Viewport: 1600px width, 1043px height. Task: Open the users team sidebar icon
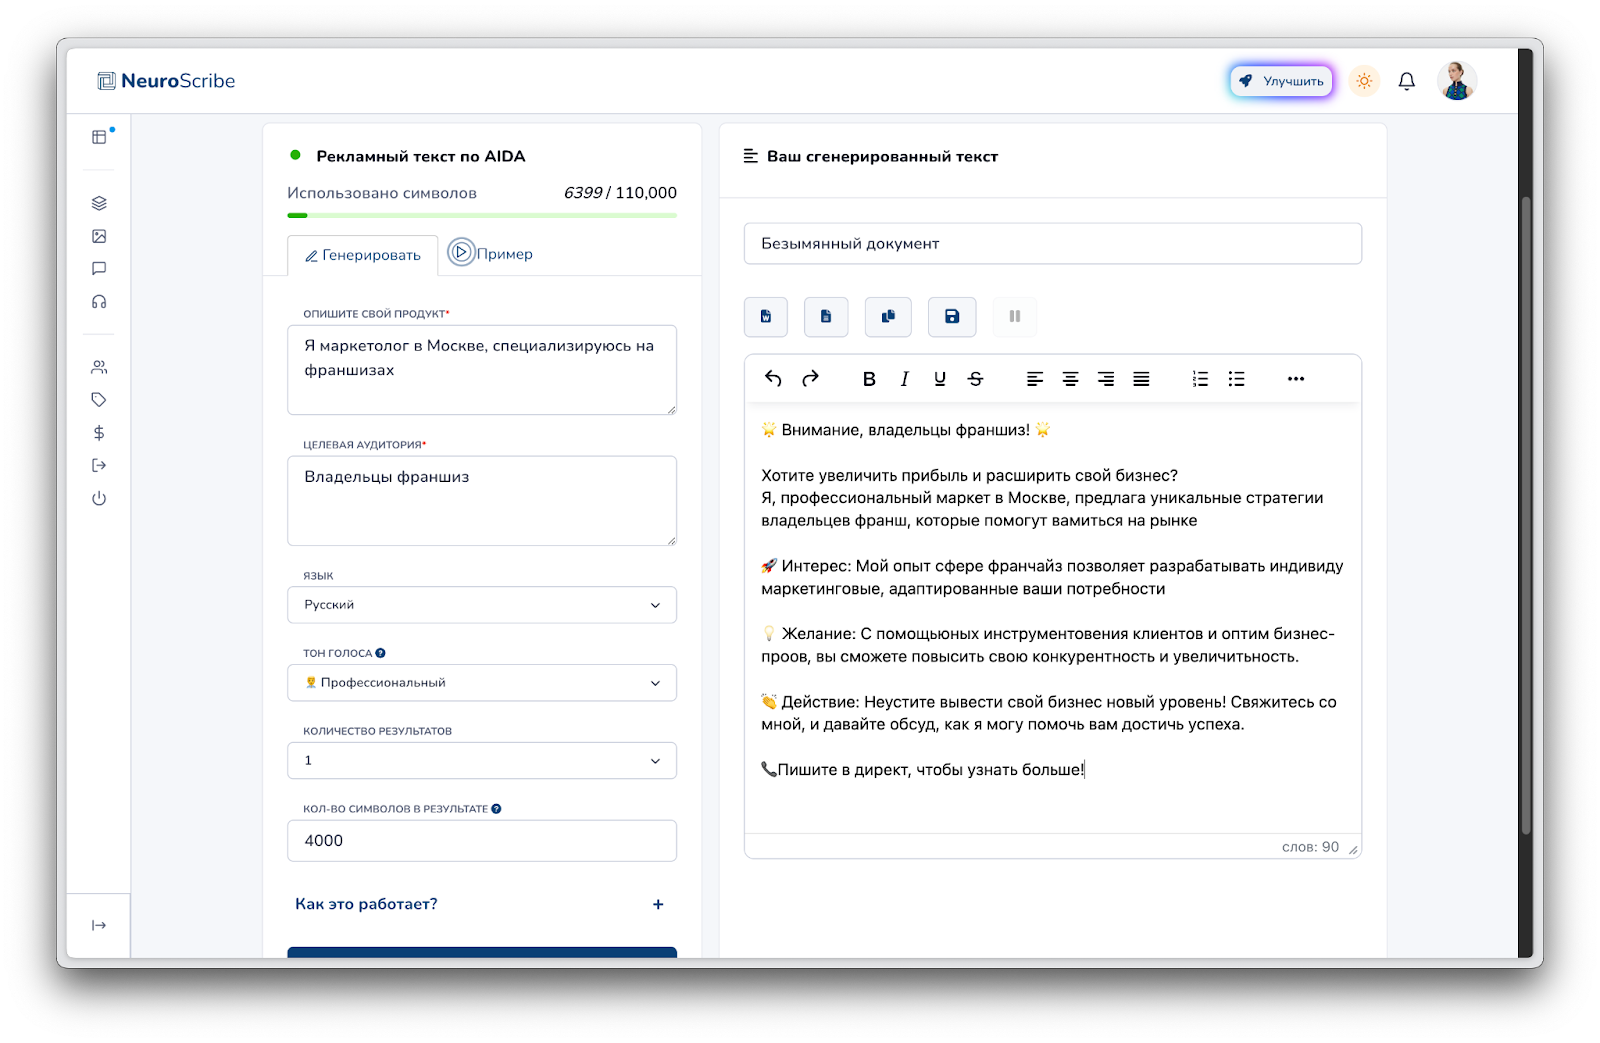coord(99,367)
